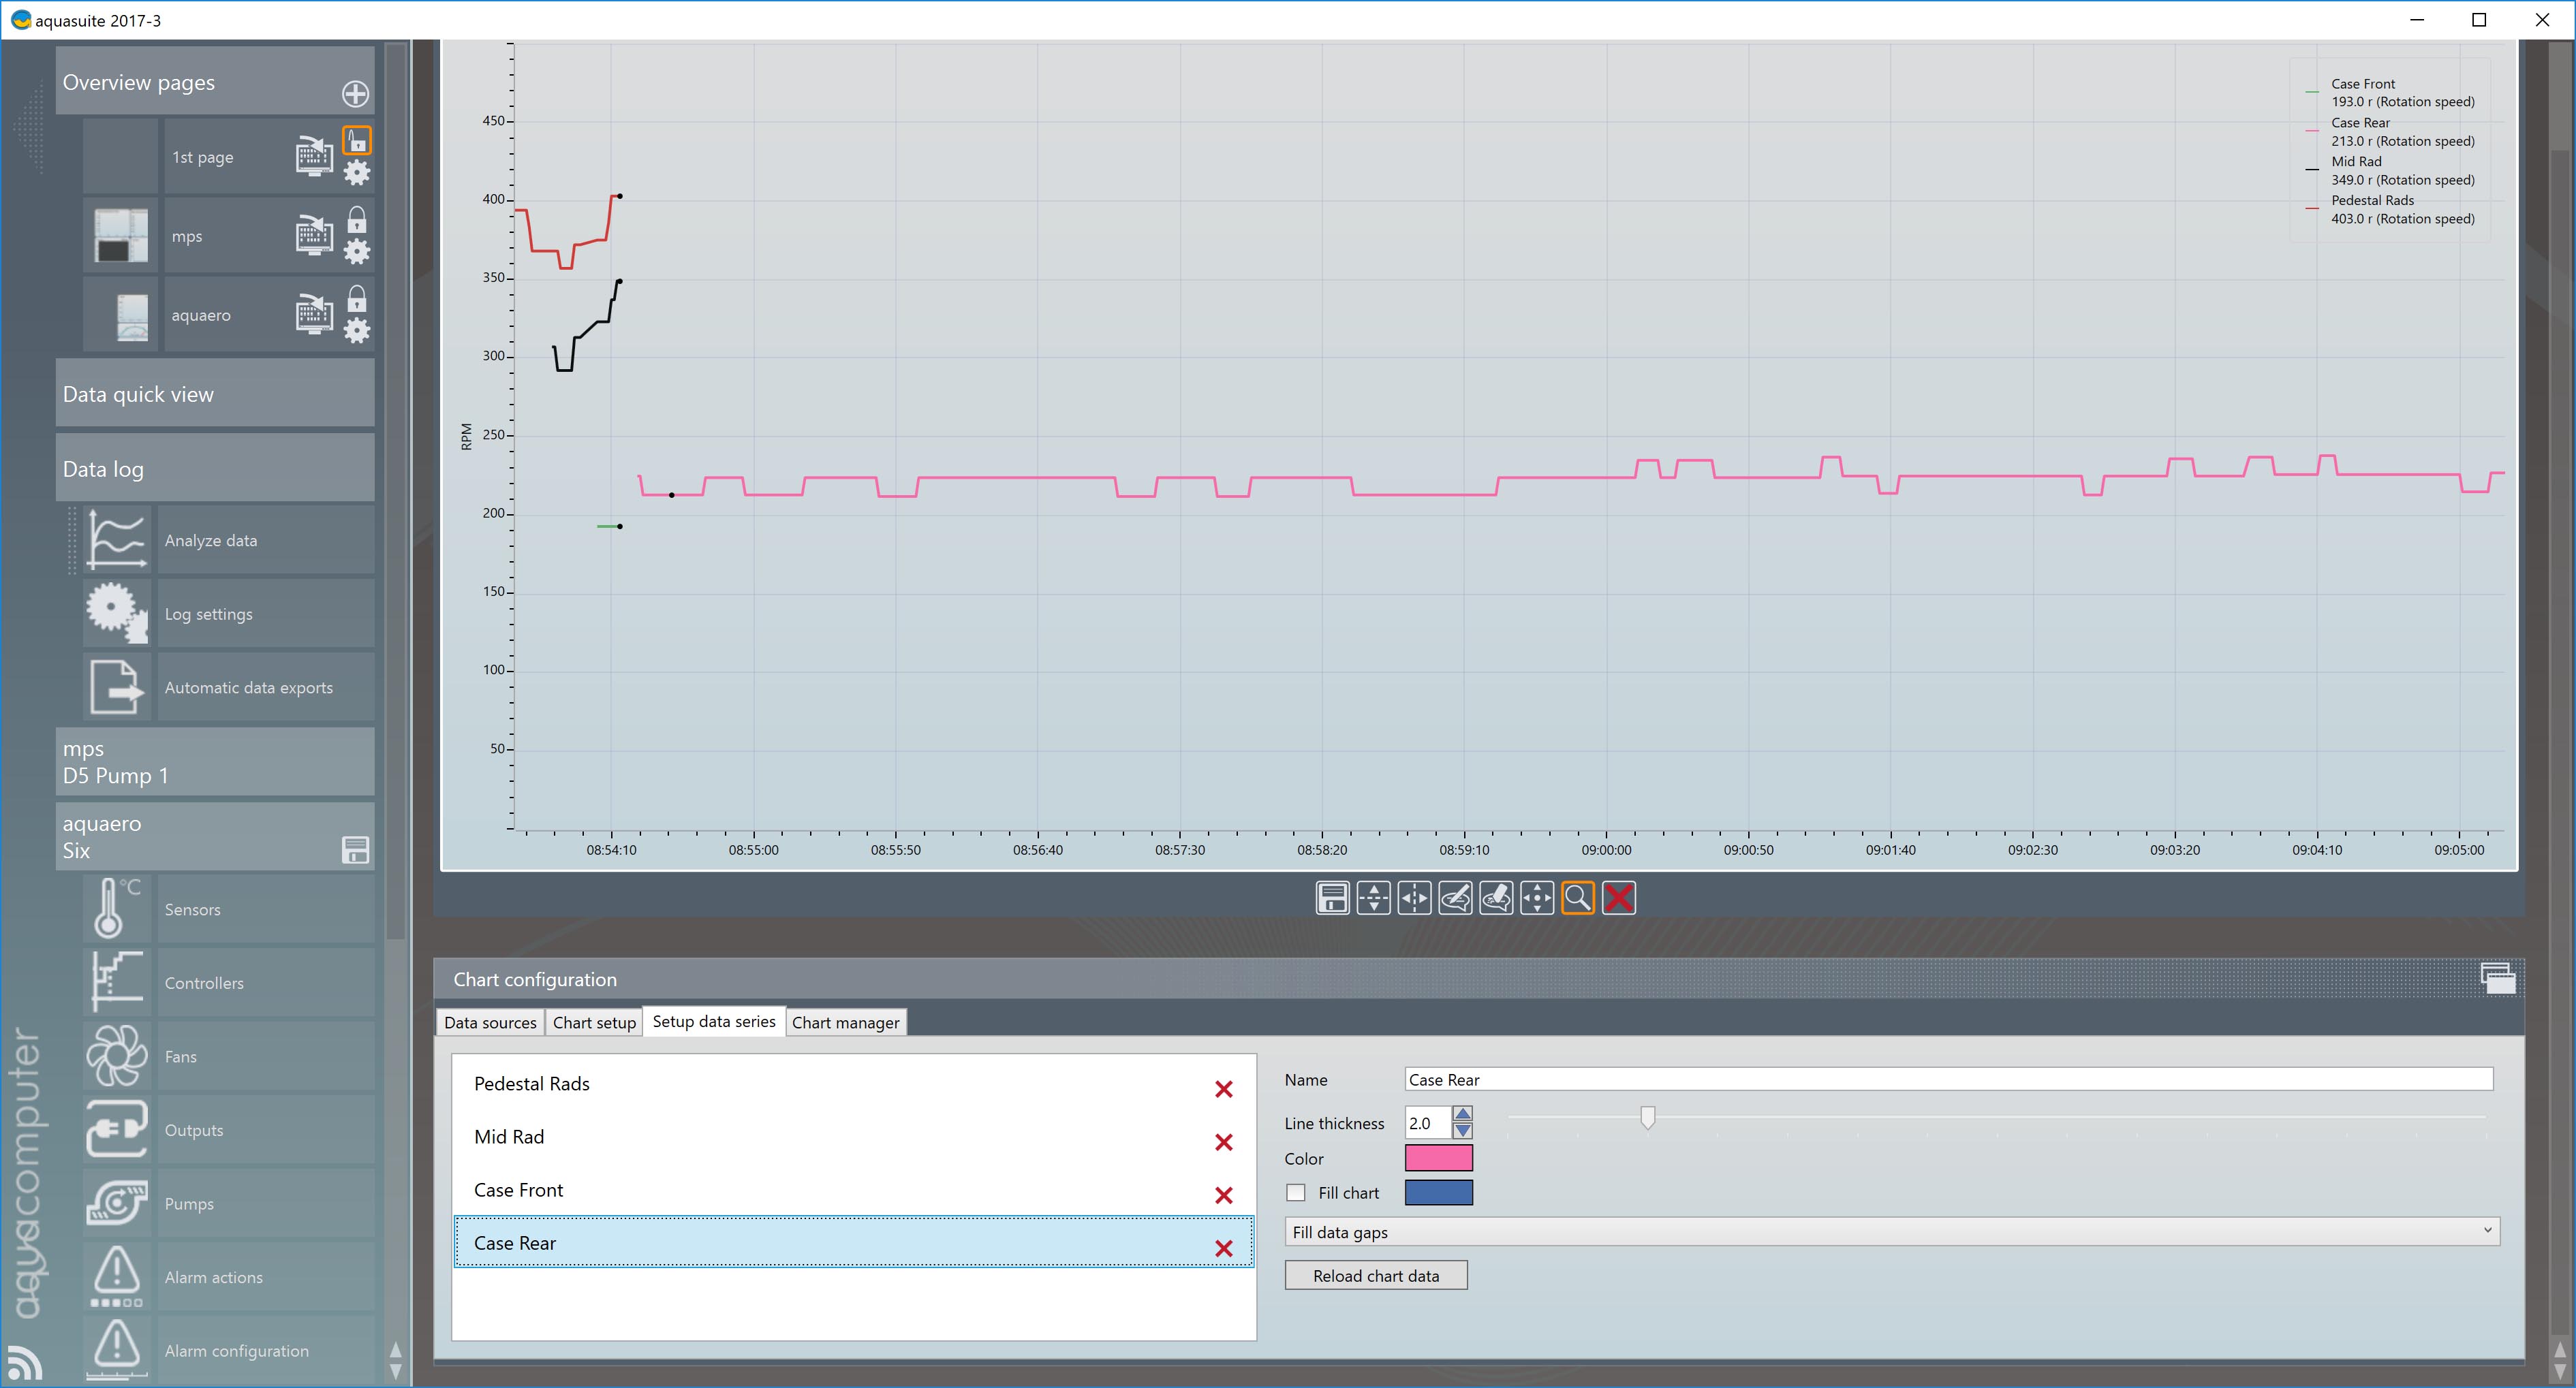Collapse the Chart configuration panel
2576x1388 pixels.
pos(2497,978)
